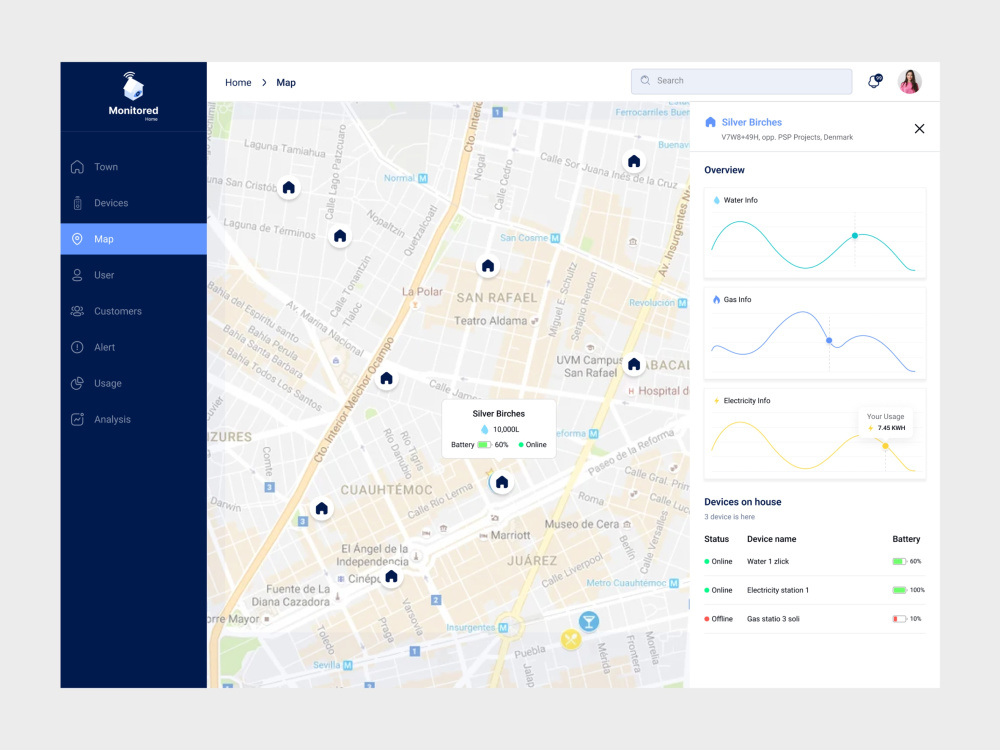Open the Town section

[133, 167]
